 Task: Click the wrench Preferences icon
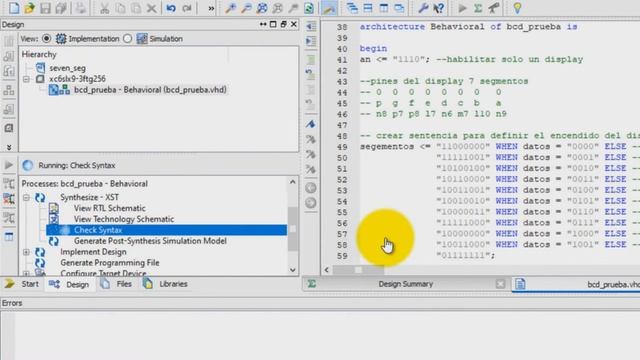point(423,8)
